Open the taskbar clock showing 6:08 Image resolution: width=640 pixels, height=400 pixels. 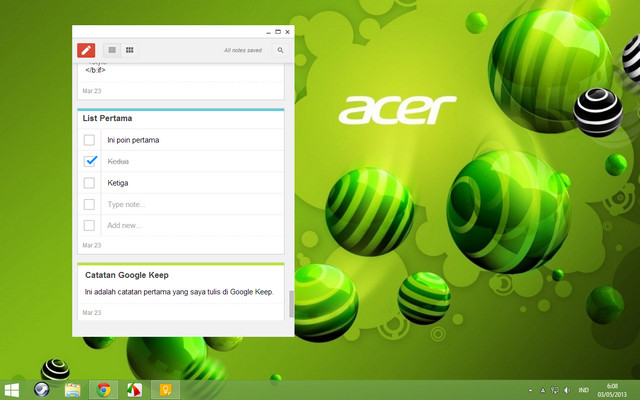pyautogui.click(x=612, y=390)
